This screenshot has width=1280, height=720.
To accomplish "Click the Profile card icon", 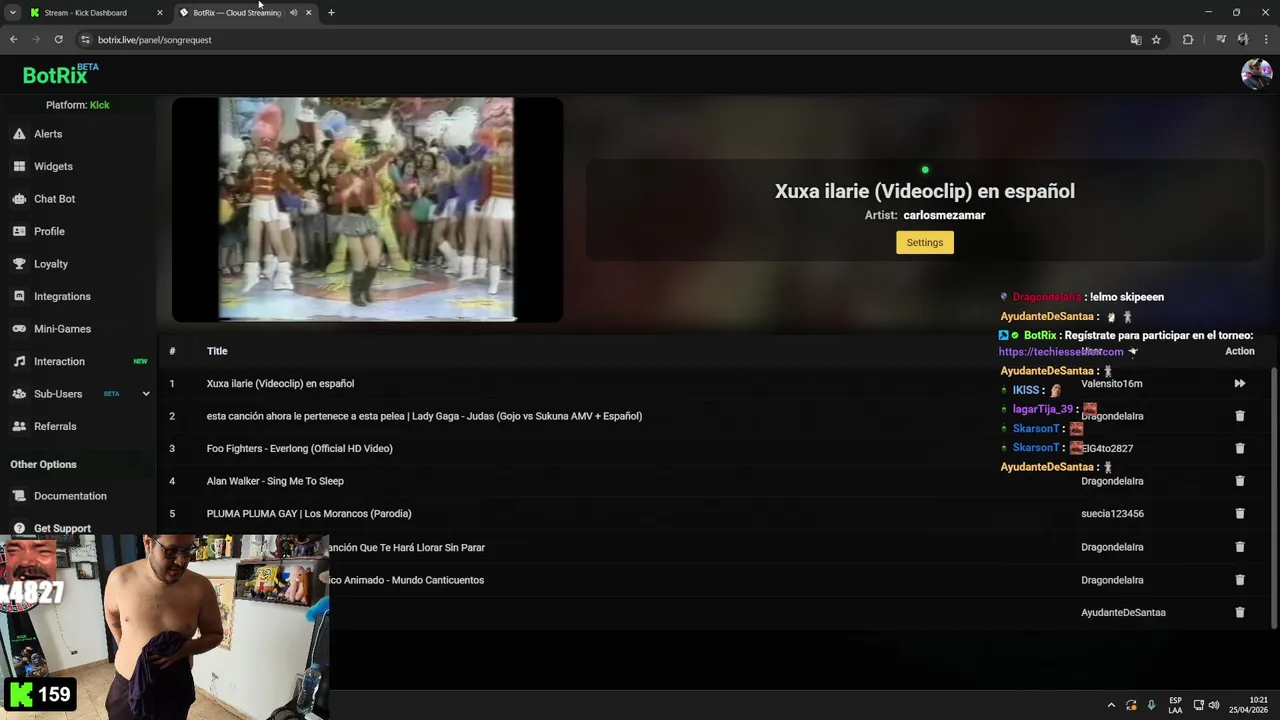I will coord(19,231).
